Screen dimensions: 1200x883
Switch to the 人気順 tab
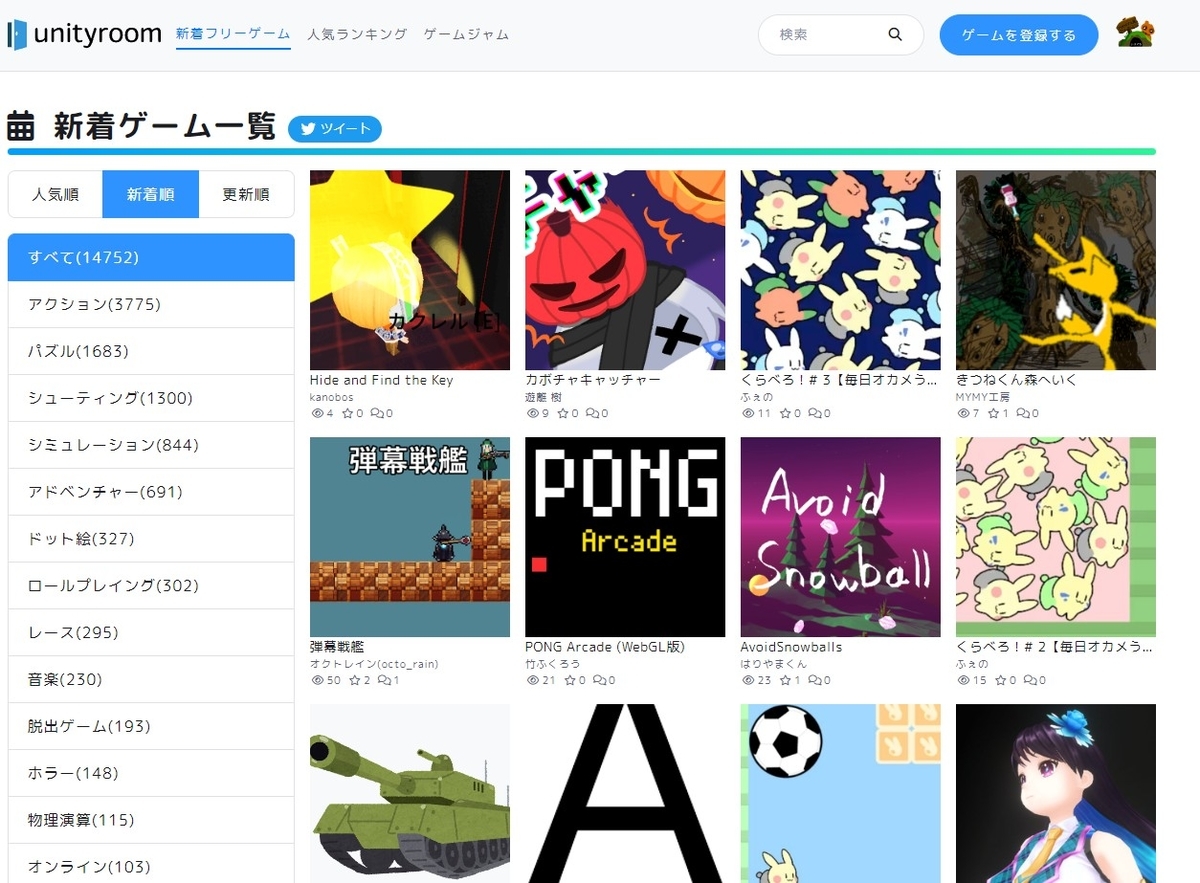point(55,194)
